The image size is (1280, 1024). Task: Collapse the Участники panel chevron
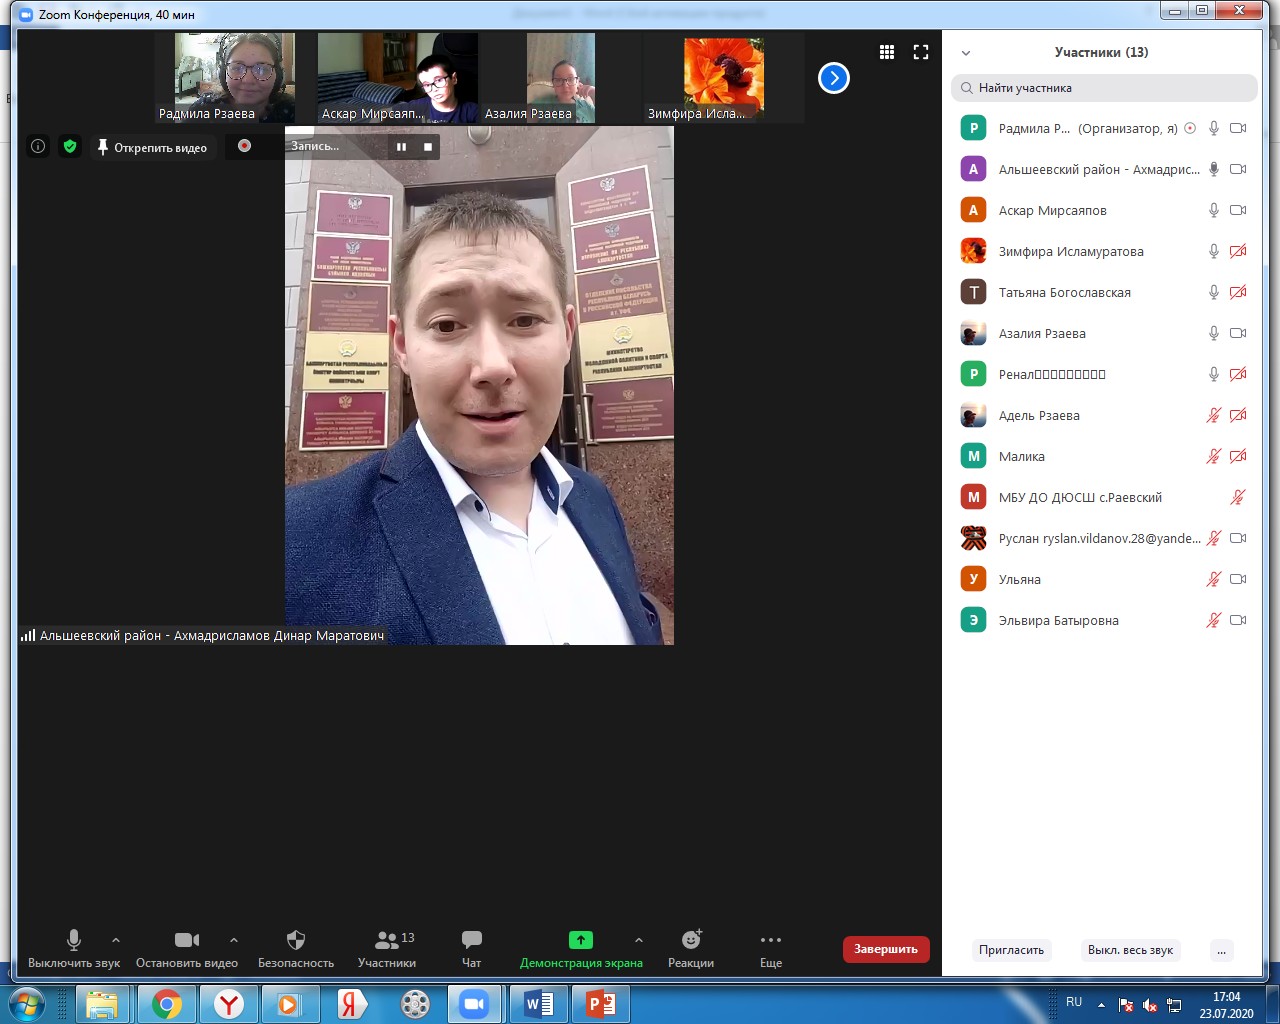[966, 53]
